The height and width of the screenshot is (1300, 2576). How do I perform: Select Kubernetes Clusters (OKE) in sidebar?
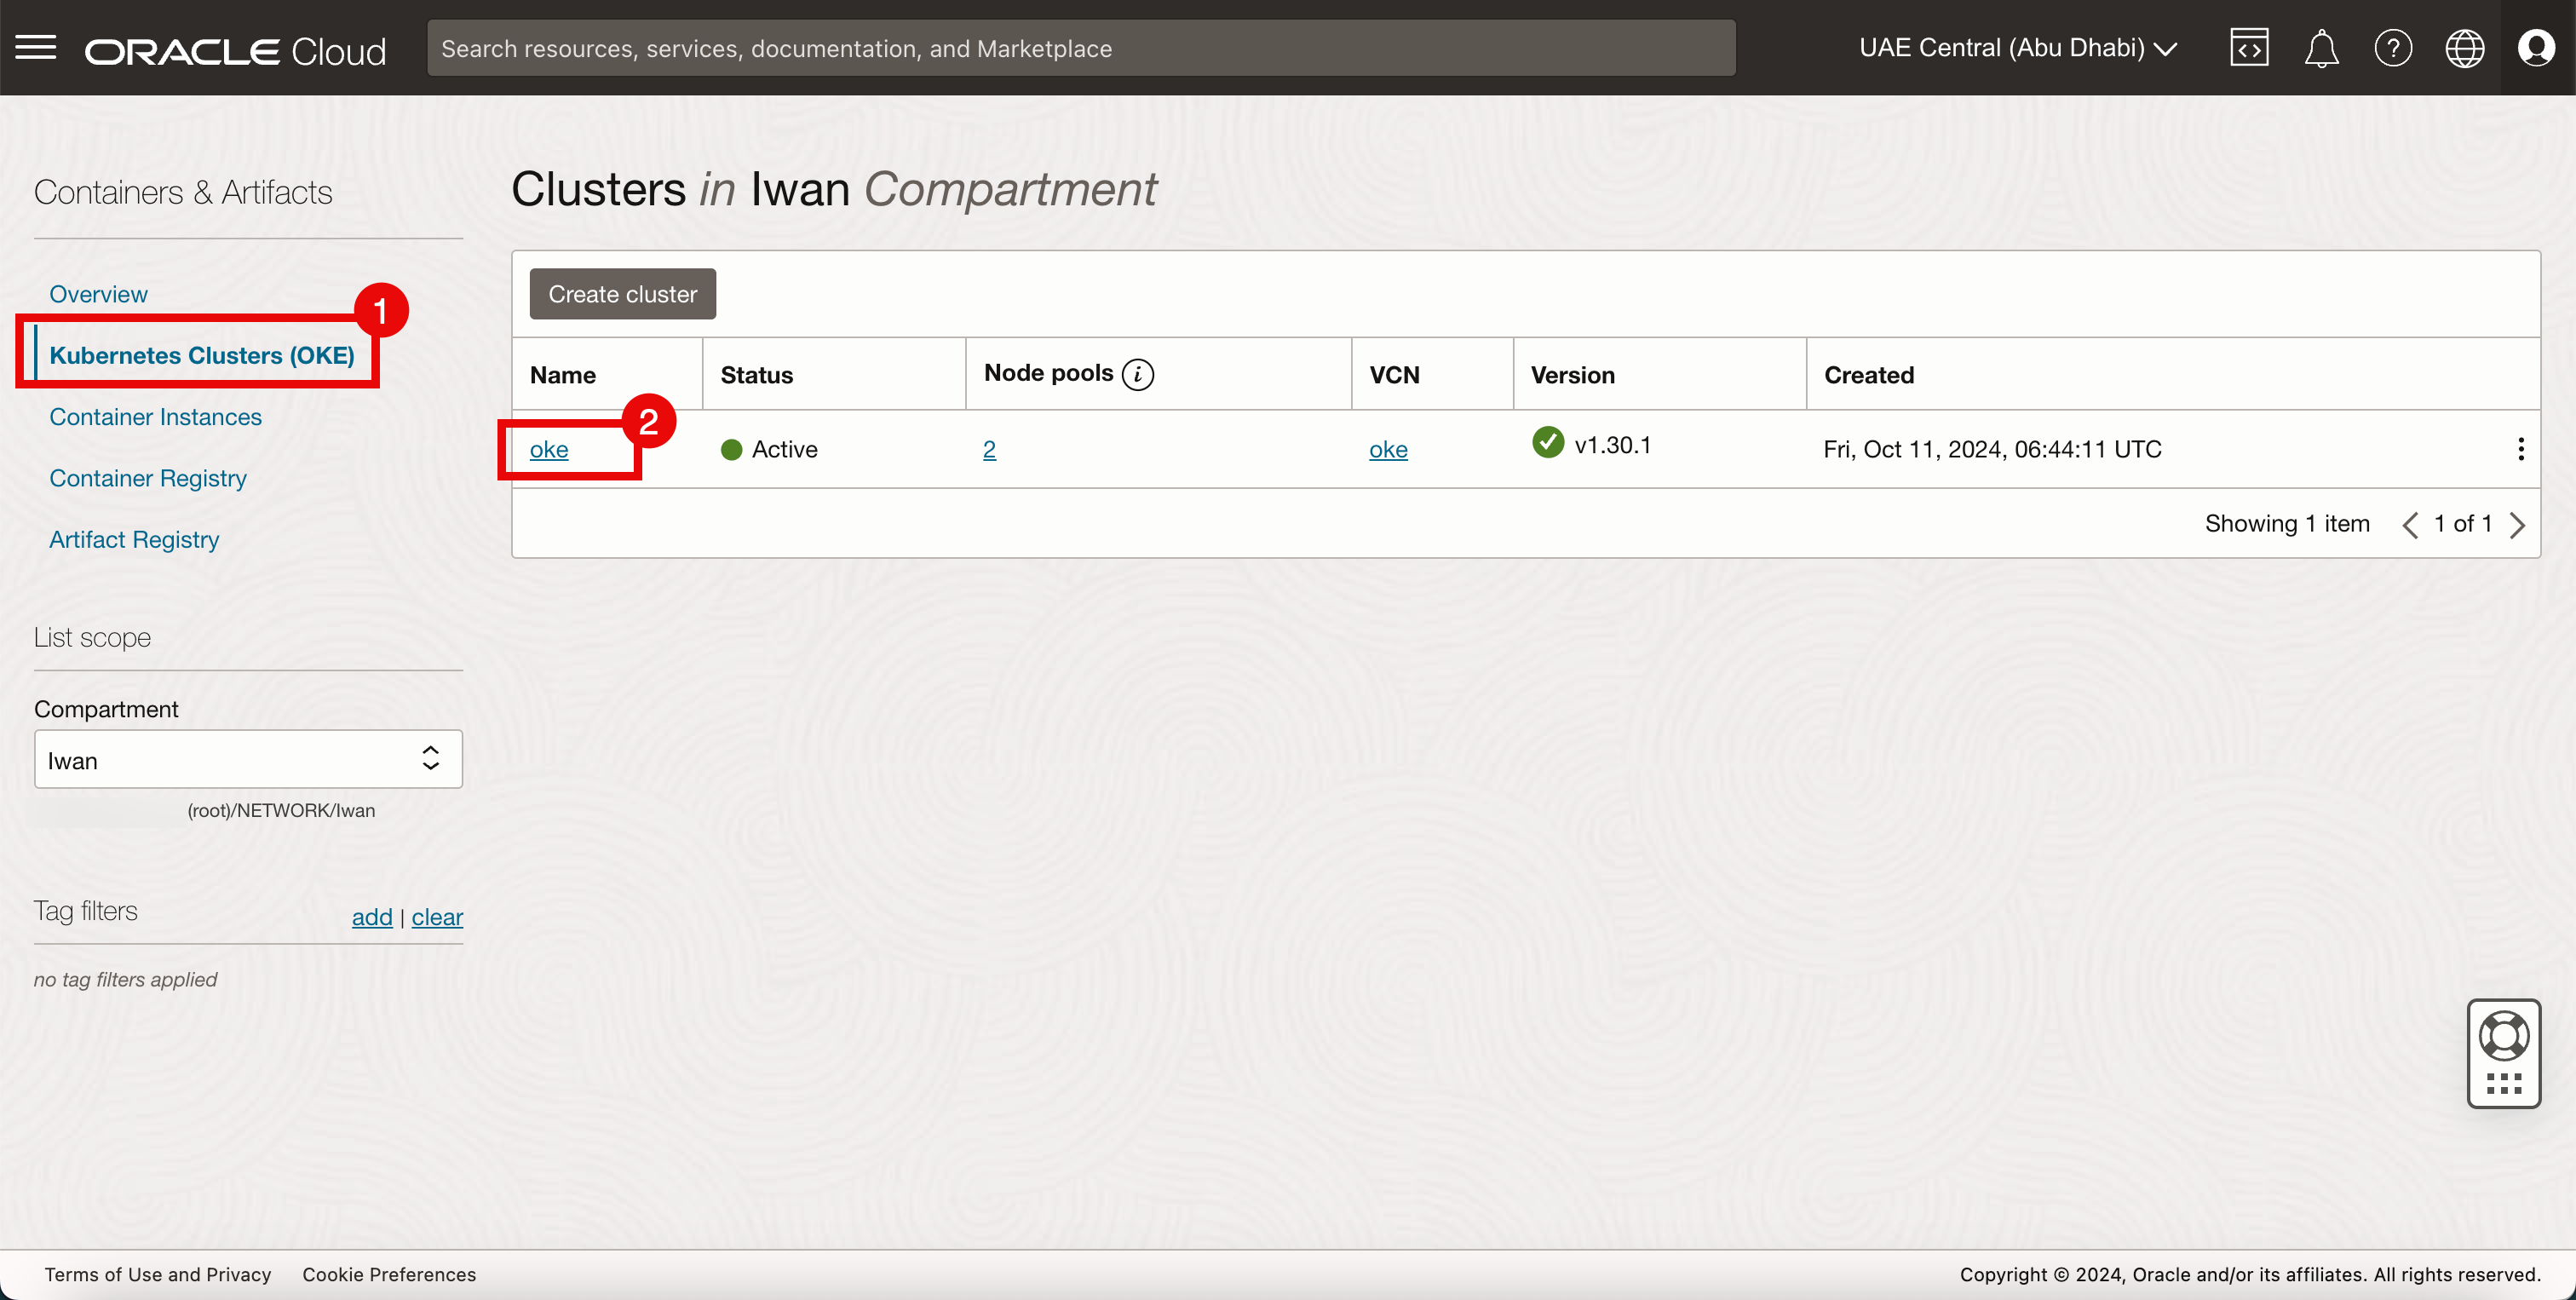point(201,355)
